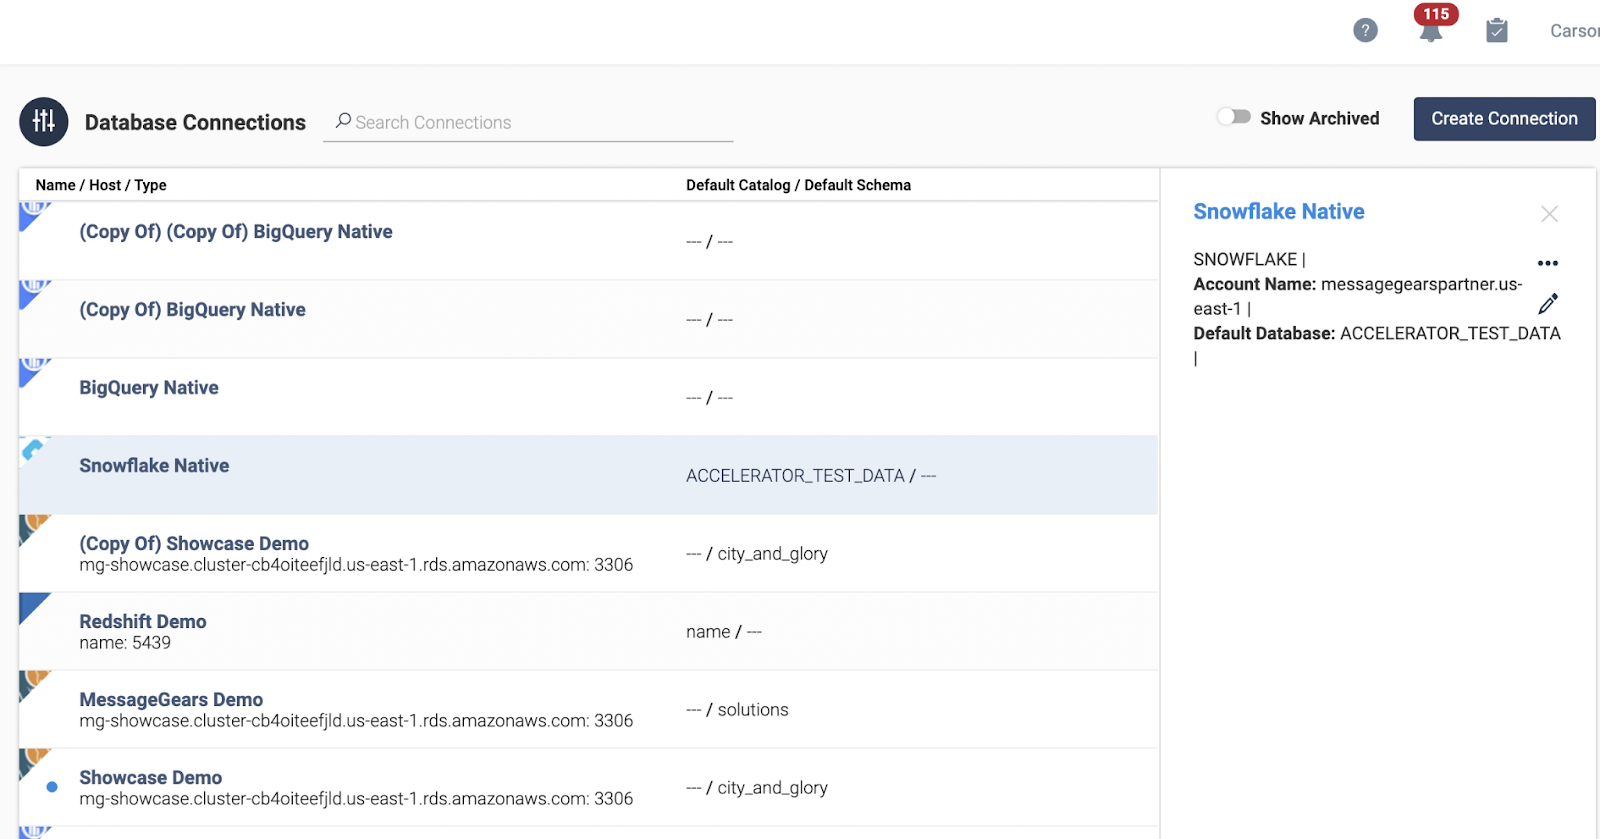This screenshot has width=1600, height=839.
Task: Click the search magnifier icon
Action: click(343, 121)
